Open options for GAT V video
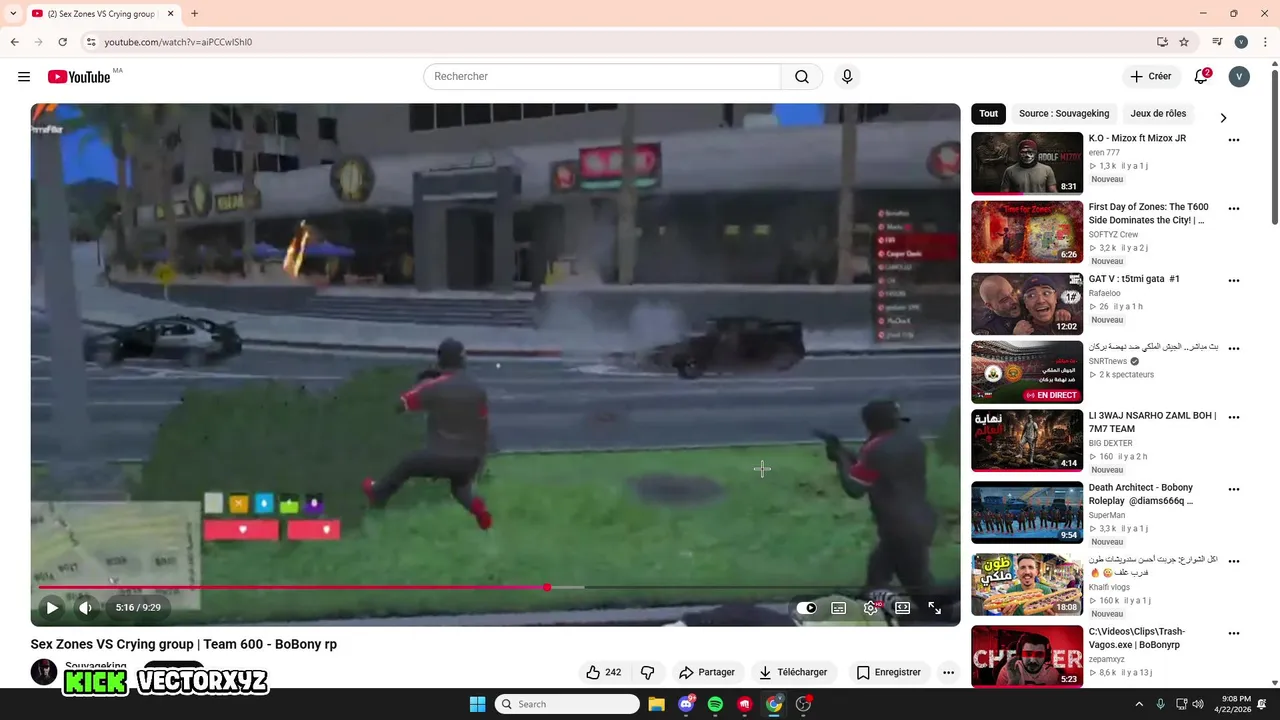Image resolution: width=1280 pixels, height=720 pixels. (1233, 281)
